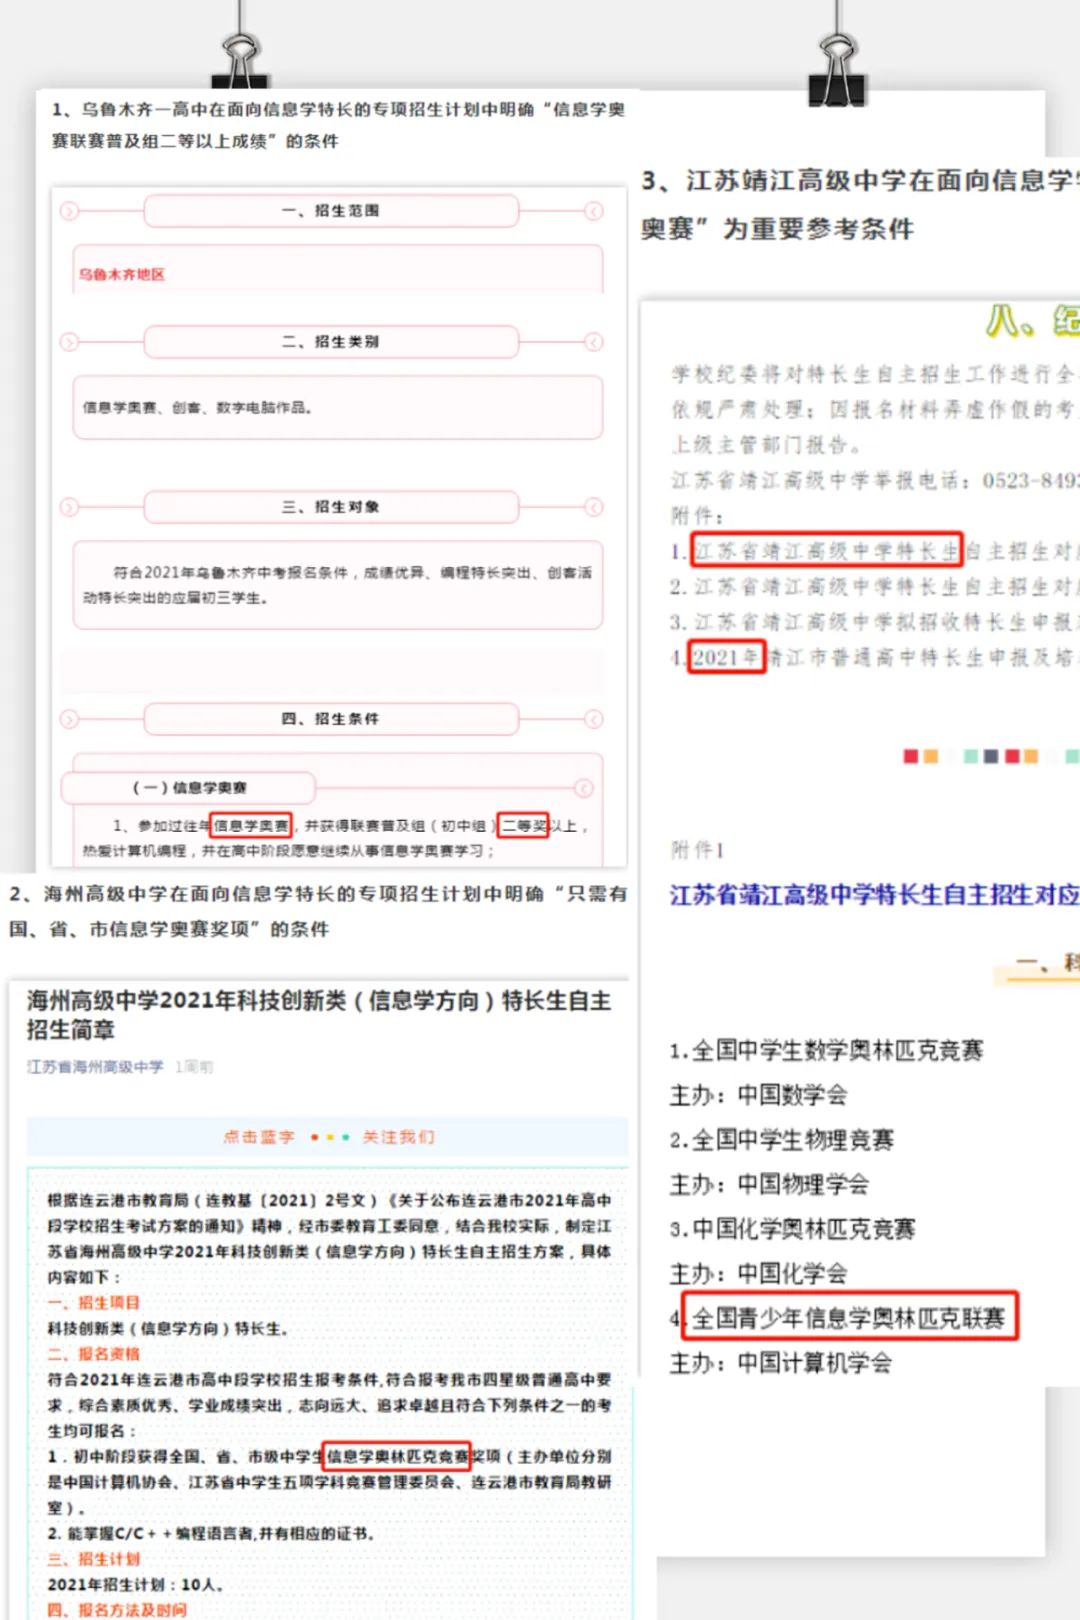
Task: Click circle icon right of (一)信息学奥赛 header
Action: coord(584,788)
